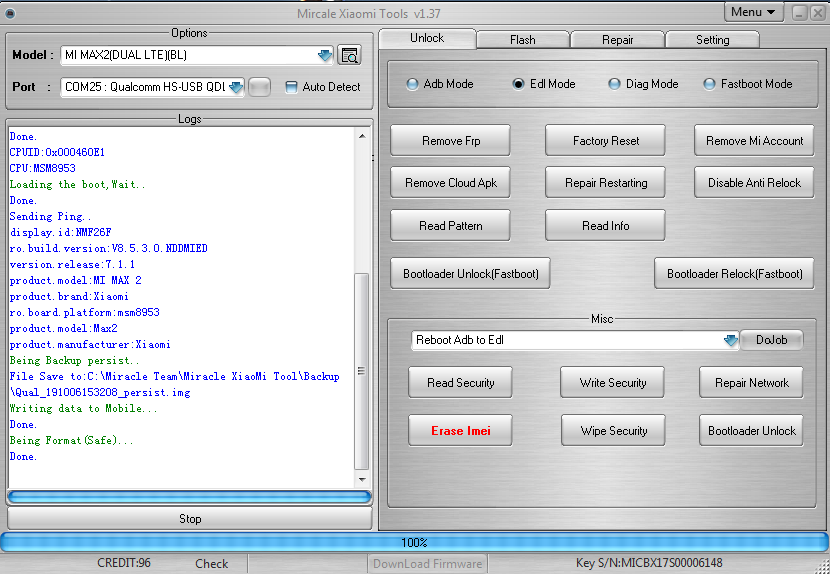Click the blank button beside the Port combo
Screen dimensions: 830x574
[259, 87]
